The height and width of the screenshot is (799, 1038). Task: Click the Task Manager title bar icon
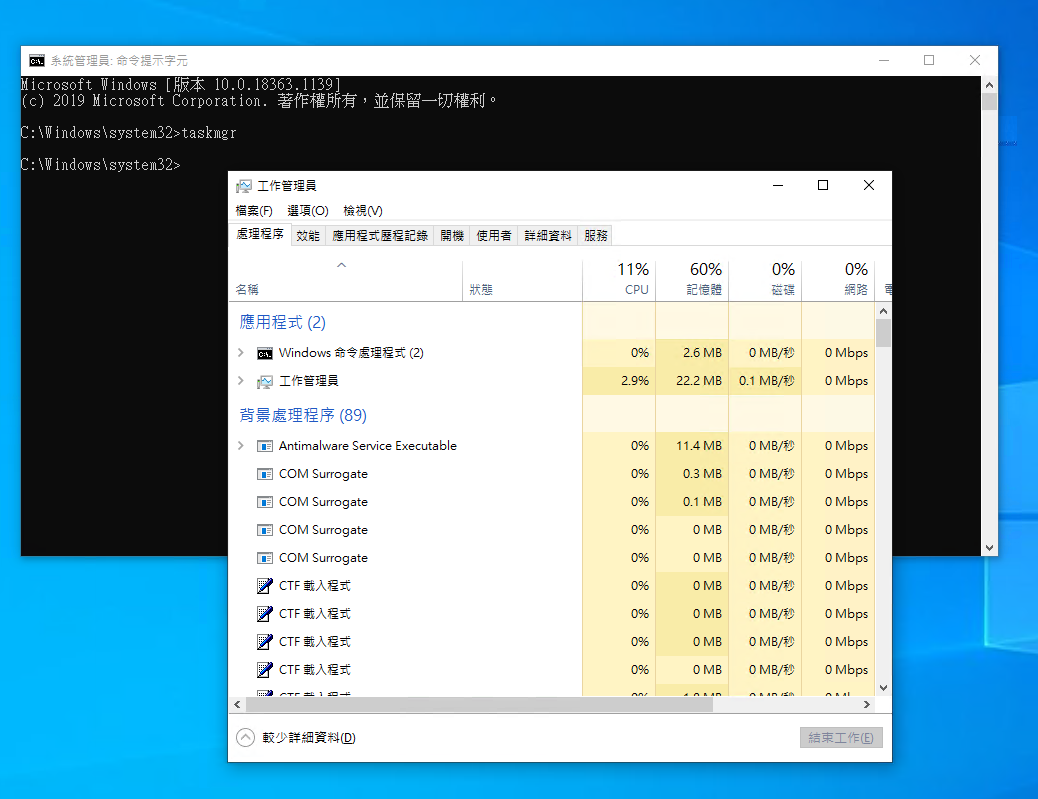point(244,186)
